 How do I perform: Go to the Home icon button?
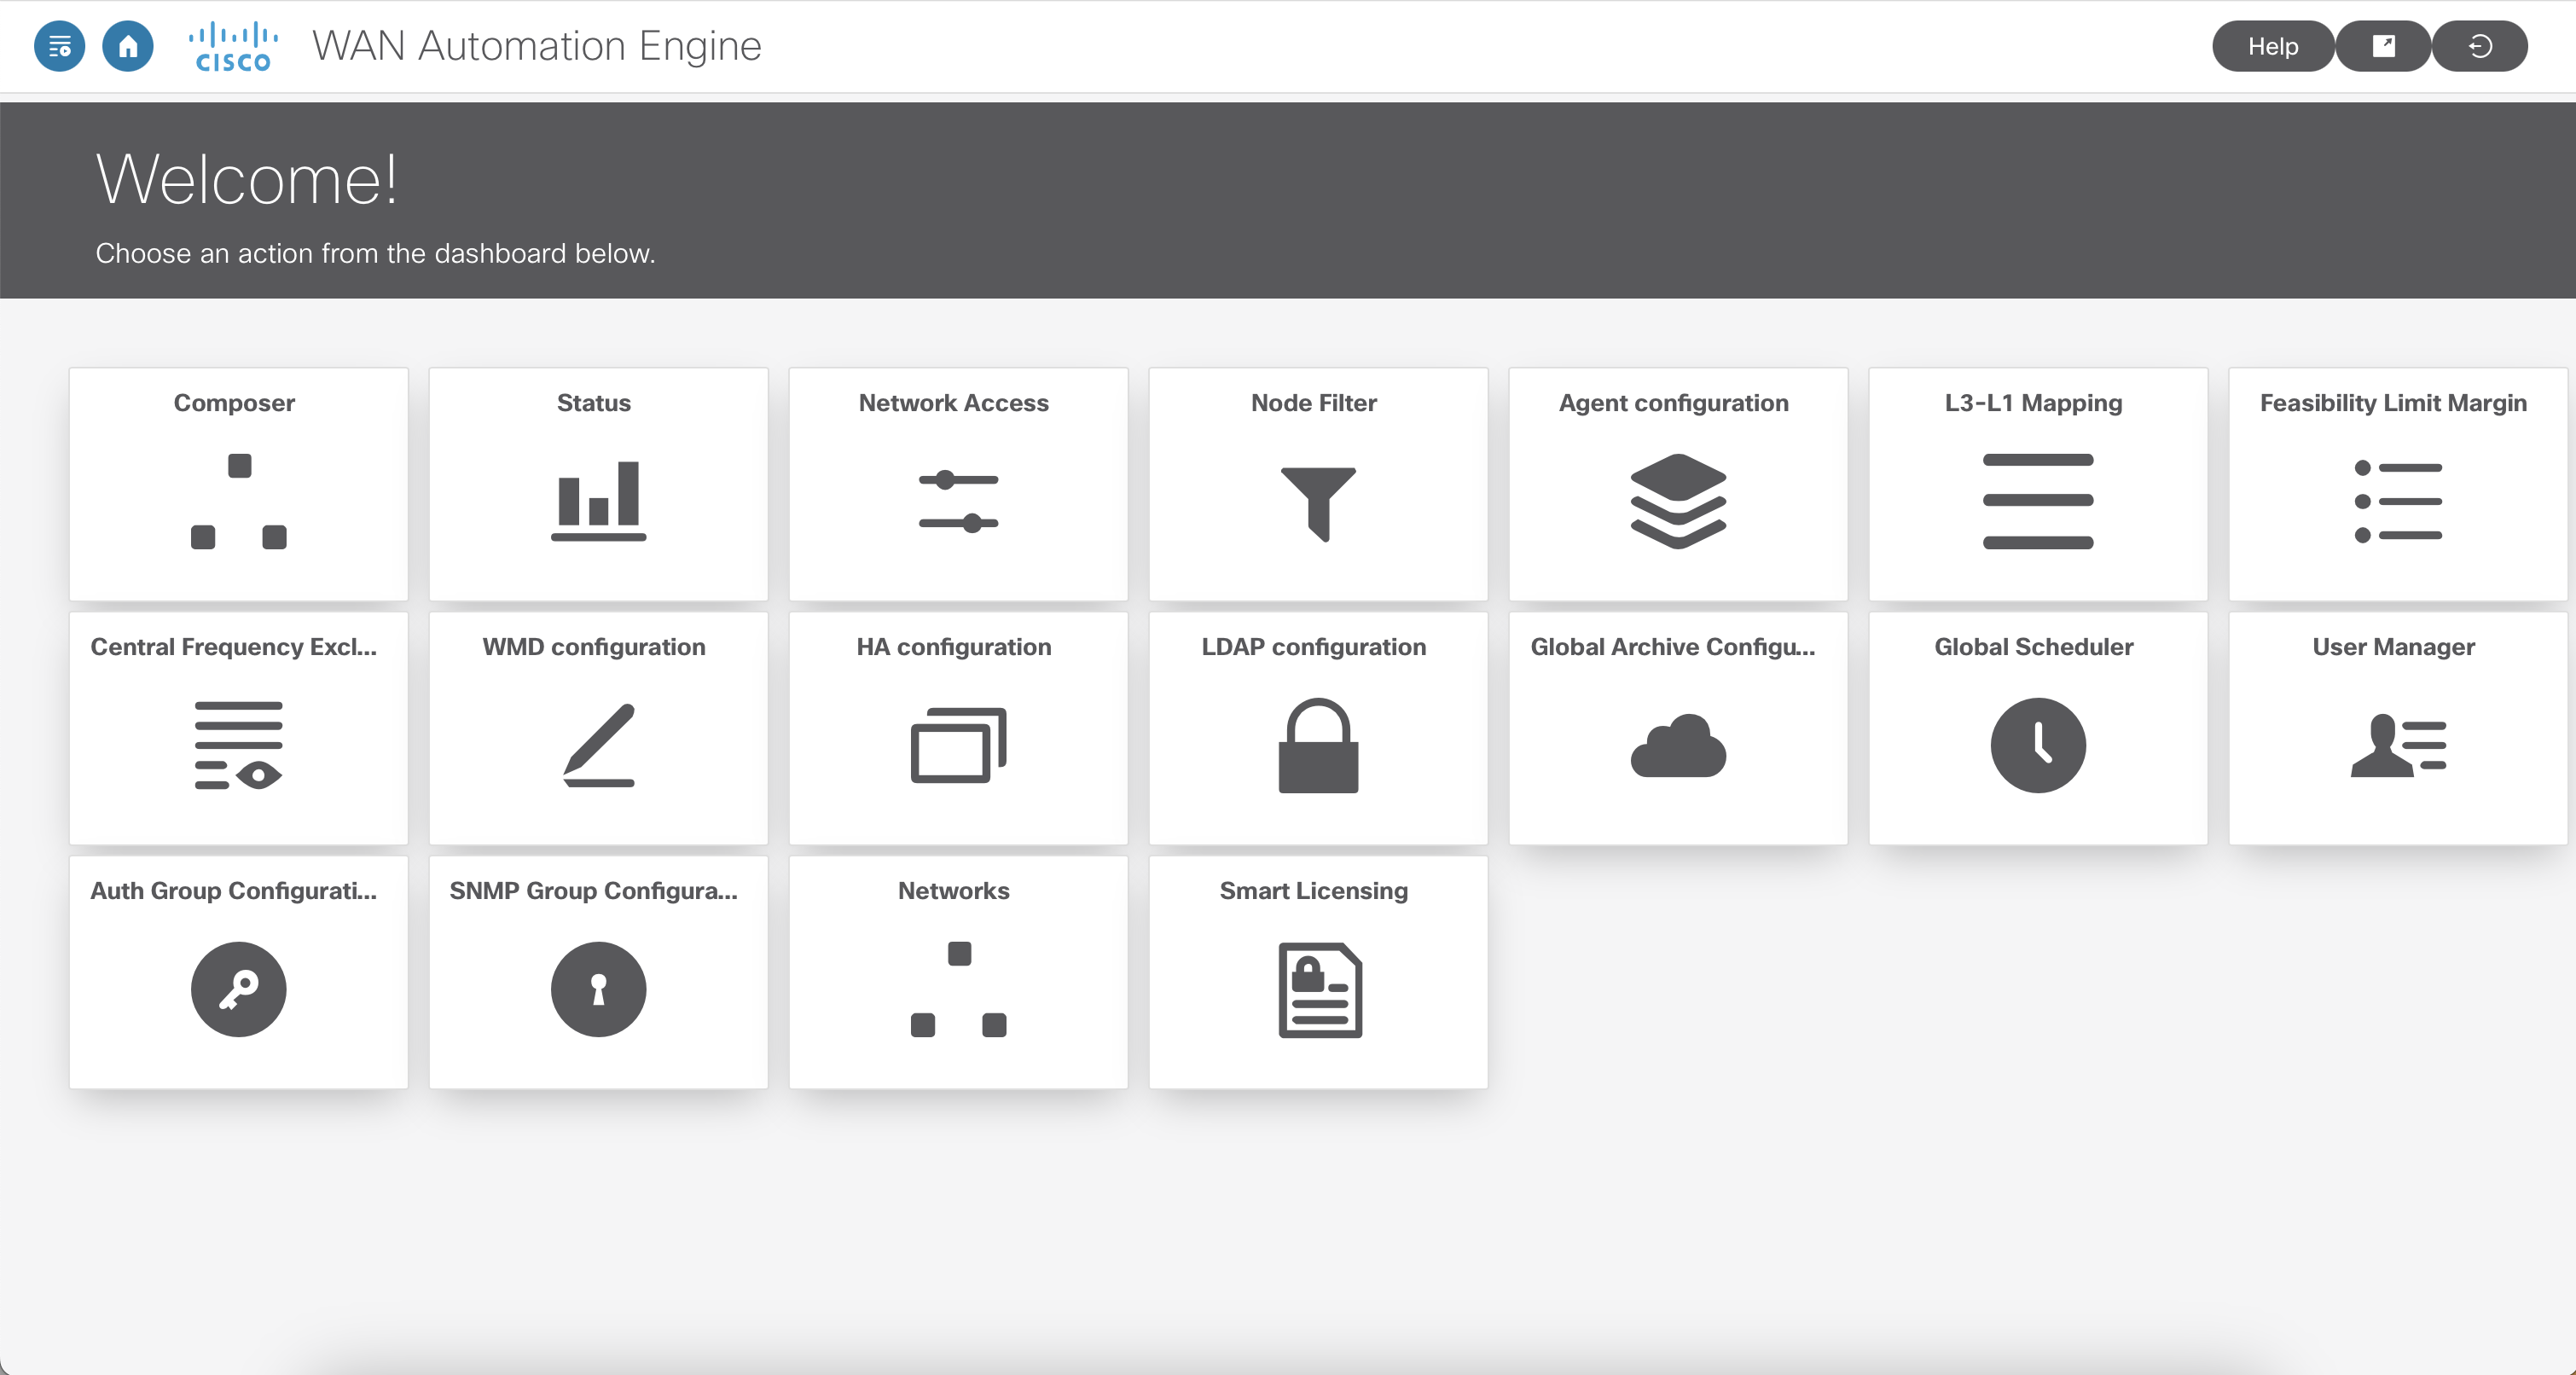coord(128,46)
